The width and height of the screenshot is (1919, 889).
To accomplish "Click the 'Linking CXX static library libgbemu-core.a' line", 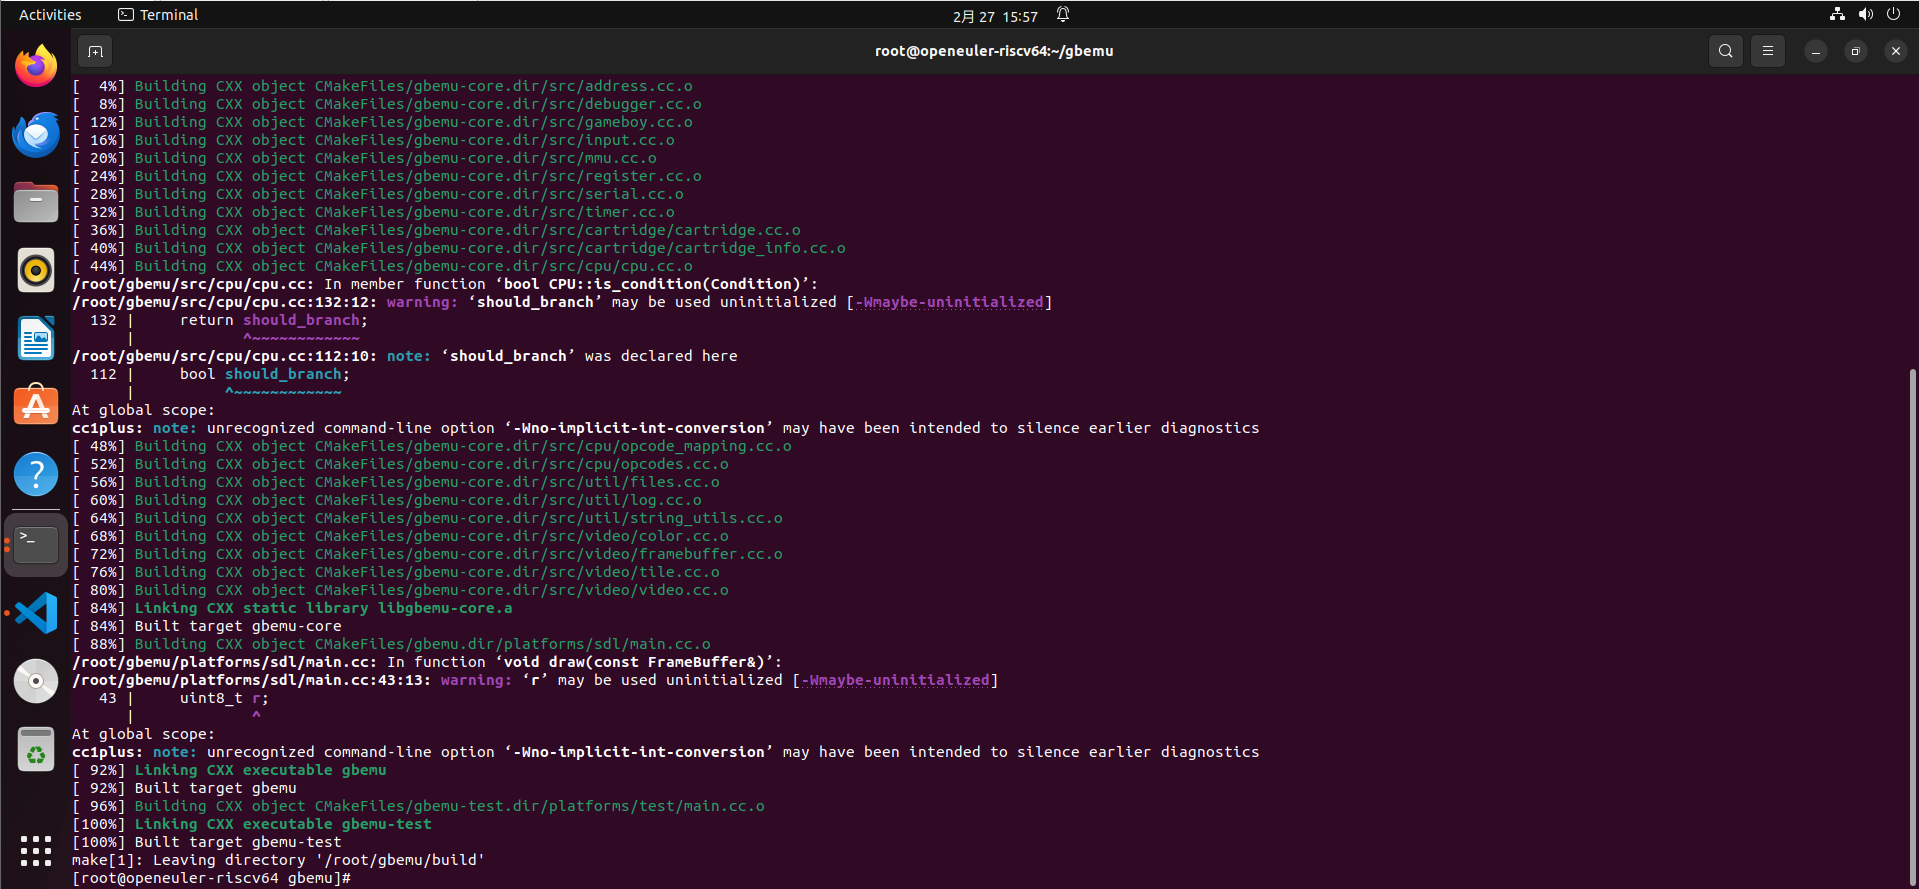I will 292,608.
